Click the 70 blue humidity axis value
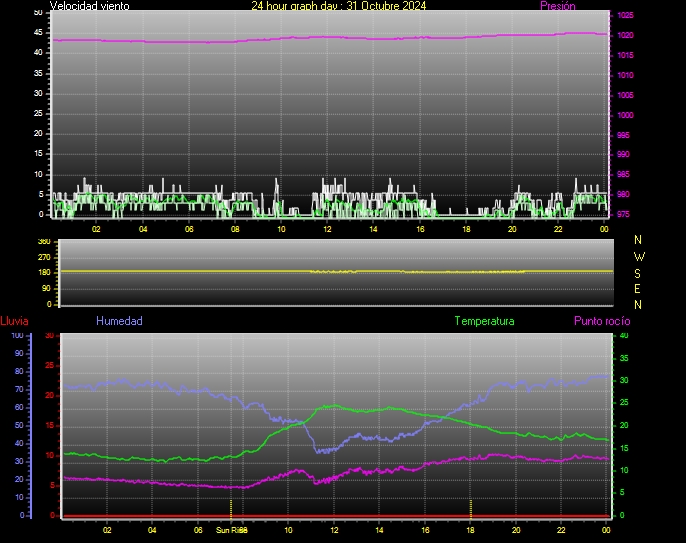Viewport: 686px width, 543px height. pyautogui.click(x=19, y=389)
